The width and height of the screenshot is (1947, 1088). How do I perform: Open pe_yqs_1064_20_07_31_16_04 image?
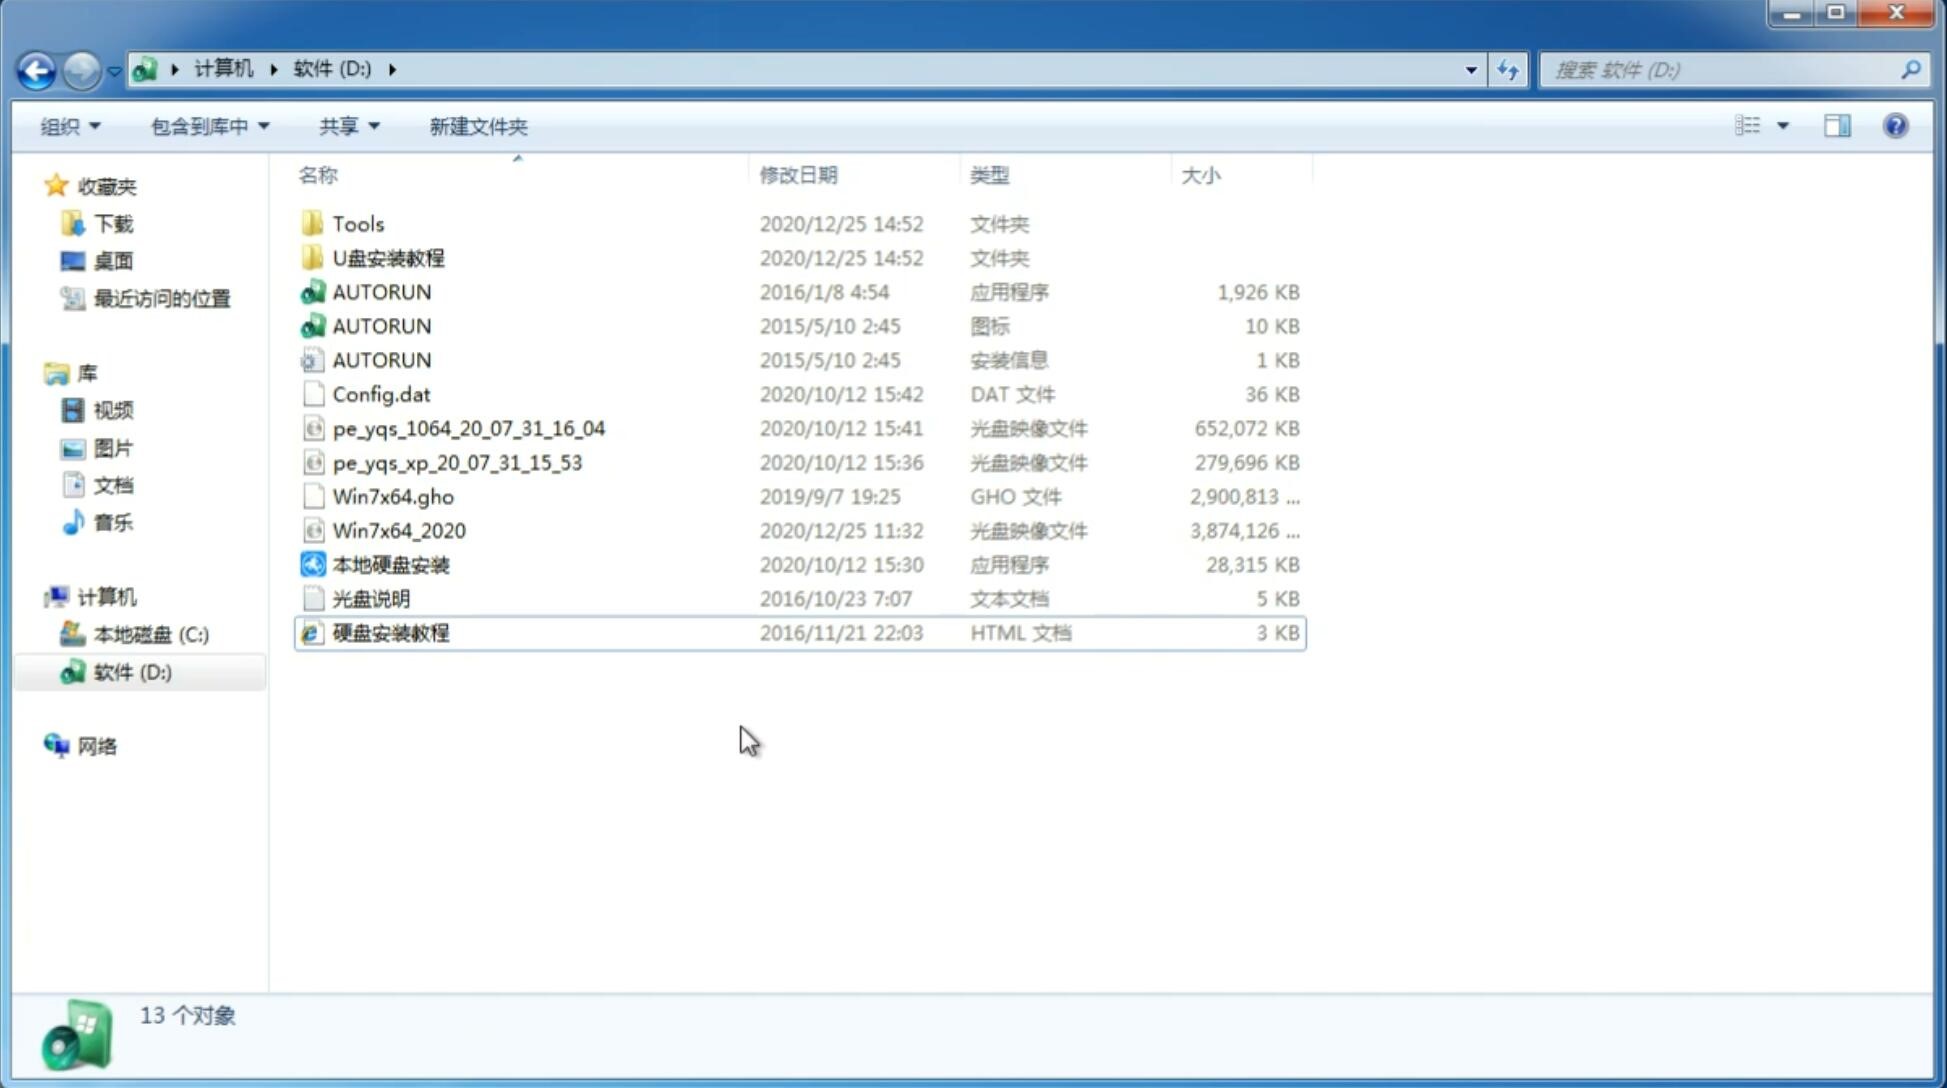468,428
